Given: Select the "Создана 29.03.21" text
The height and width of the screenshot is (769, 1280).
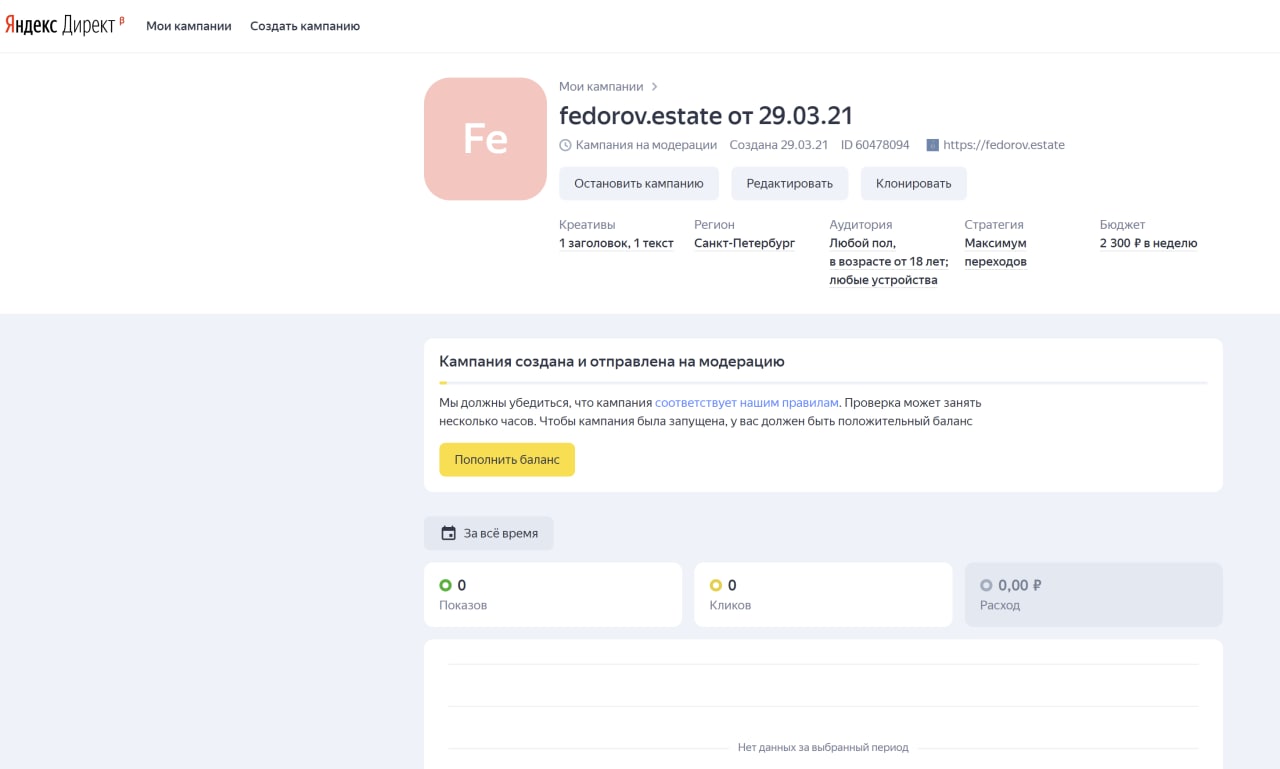Looking at the screenshot, I should pyautogui.click(x=779, y=145).
